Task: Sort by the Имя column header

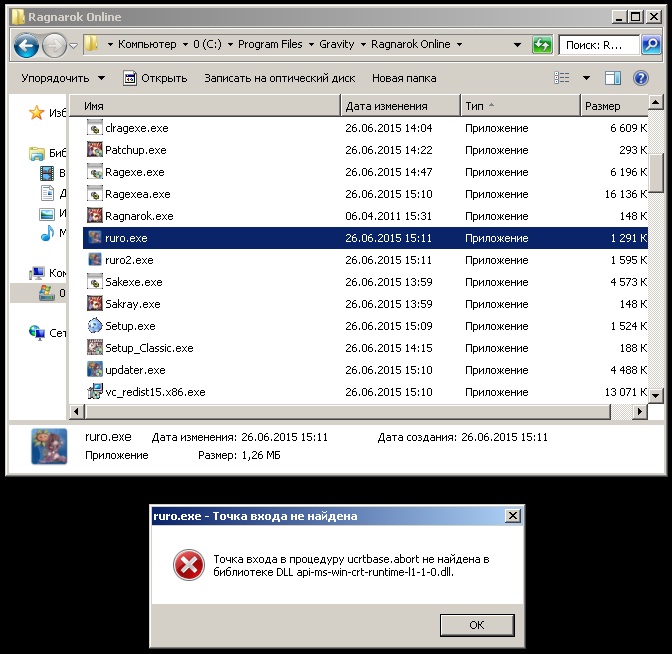Action: point(205,106)
